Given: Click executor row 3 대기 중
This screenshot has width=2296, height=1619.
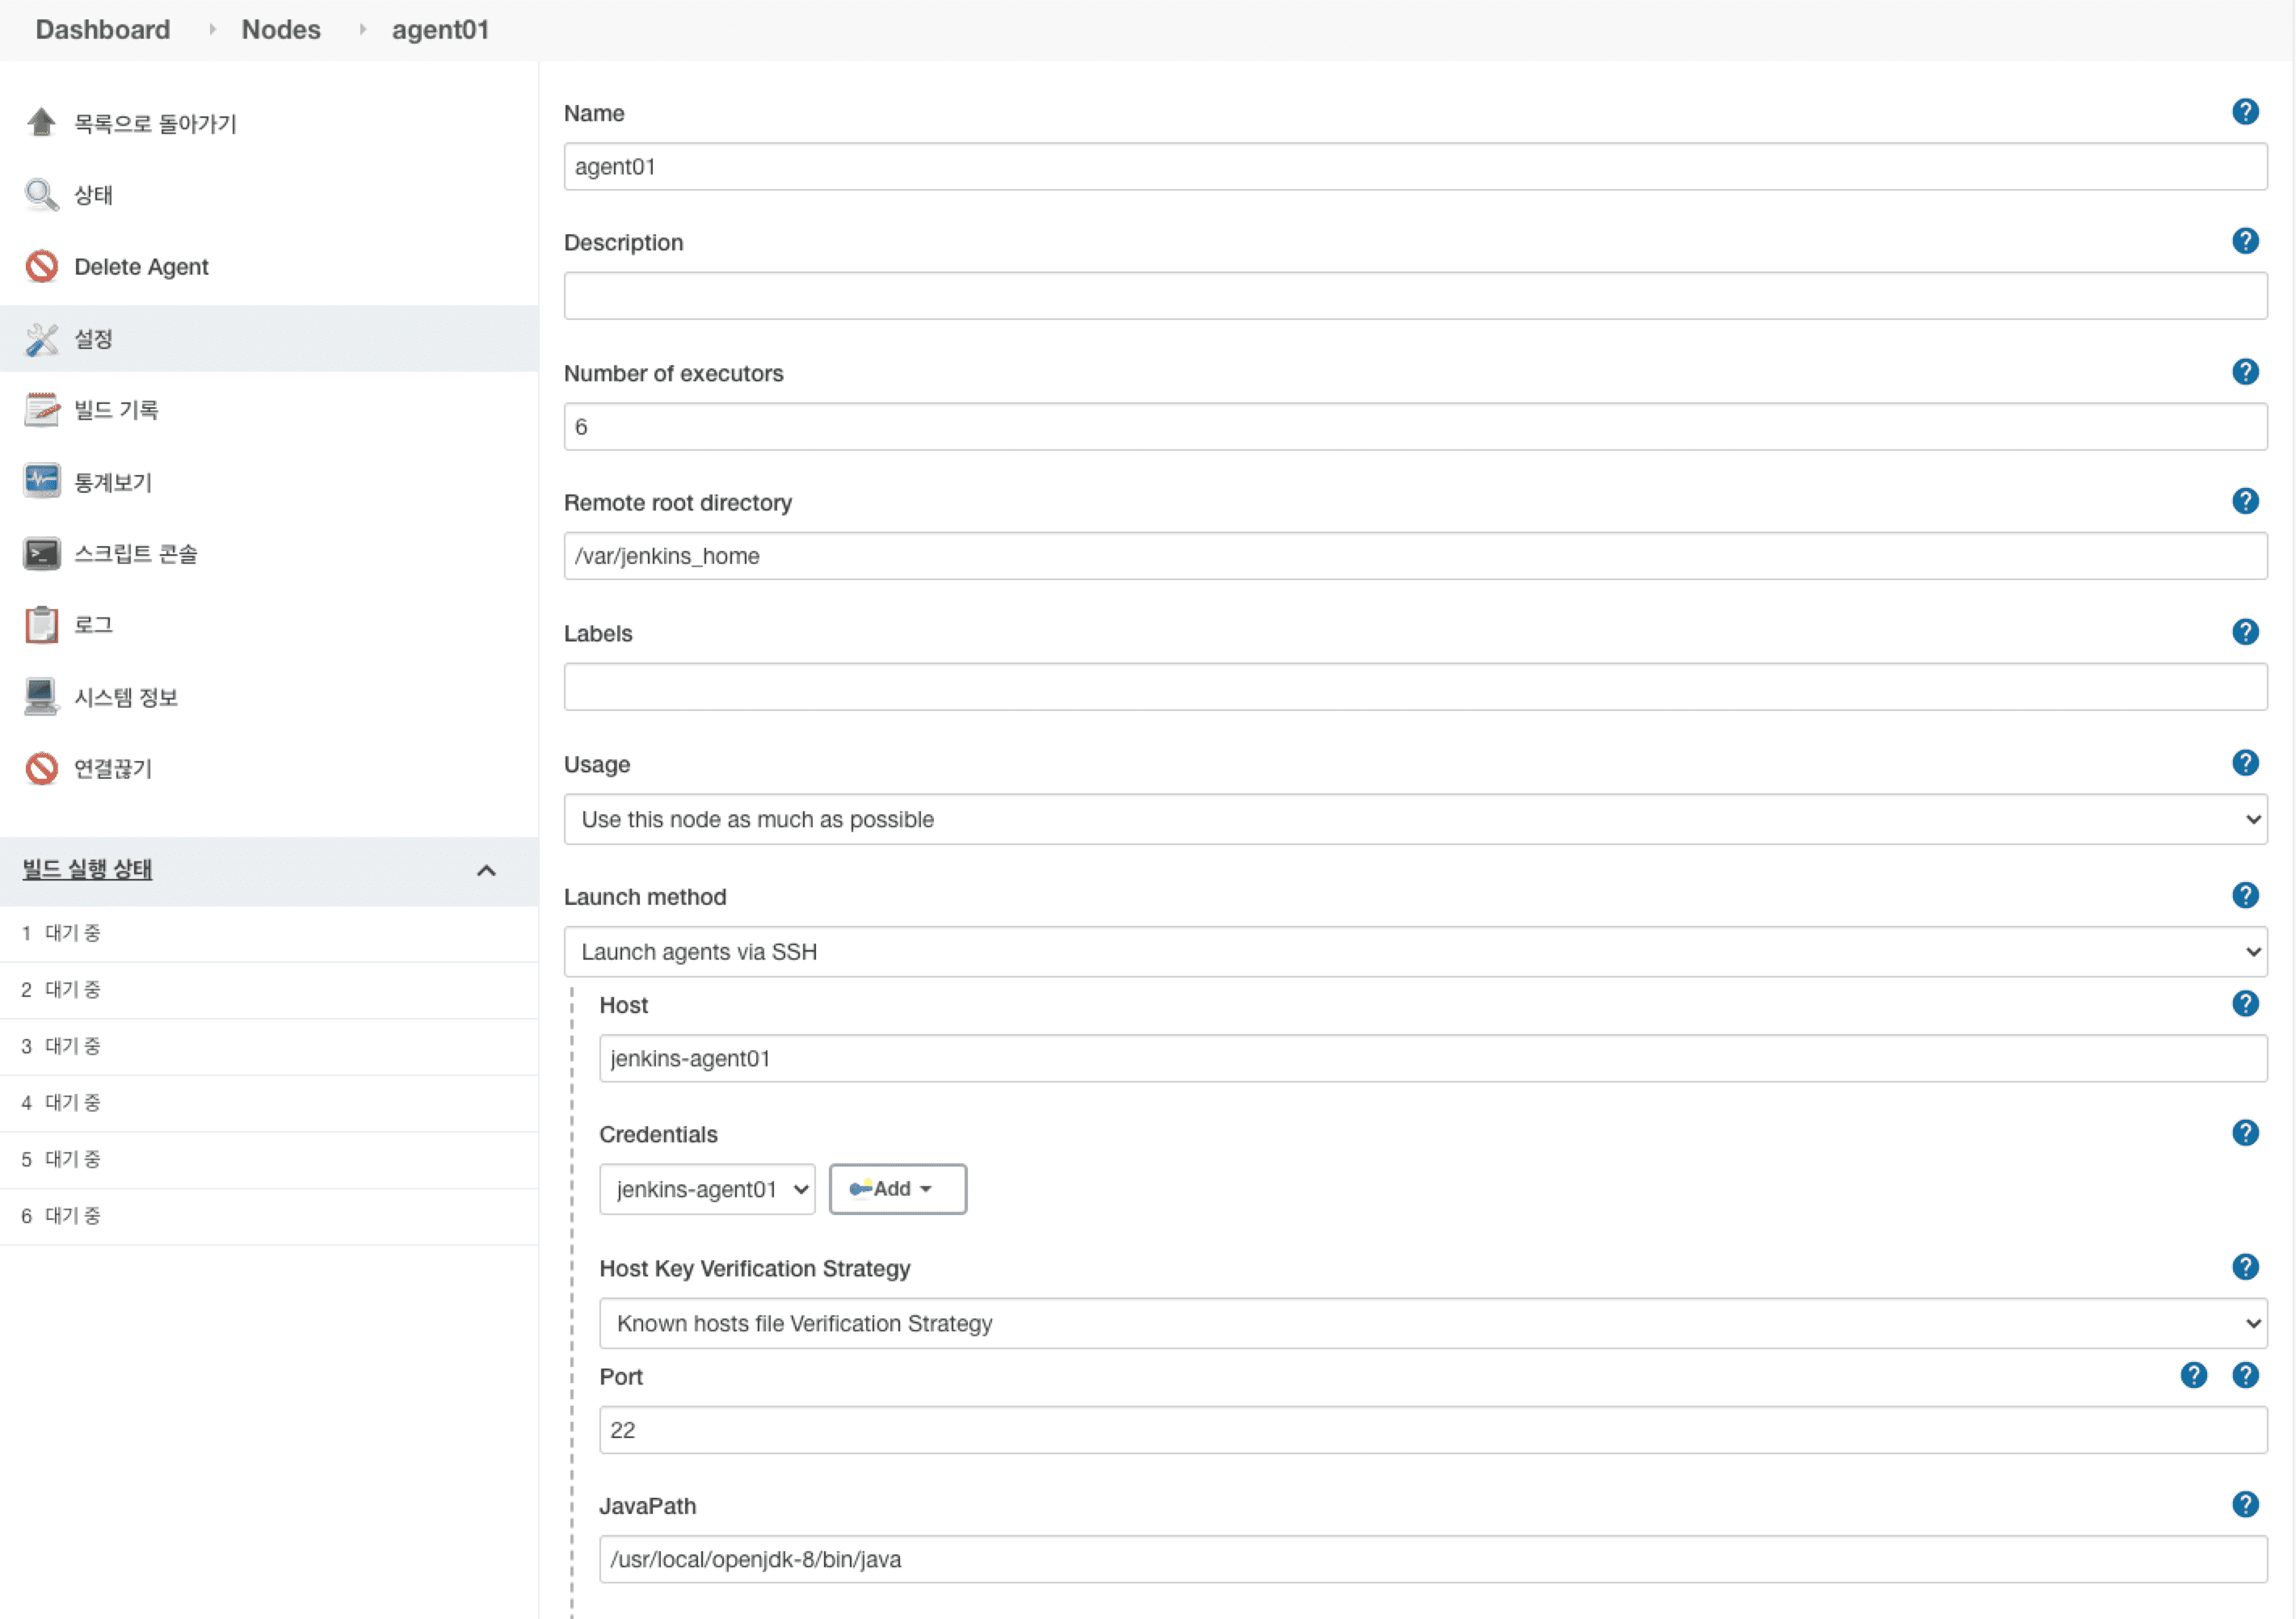Looking at the screenshot, I should pyautogui.click(x=269, y=1047).
